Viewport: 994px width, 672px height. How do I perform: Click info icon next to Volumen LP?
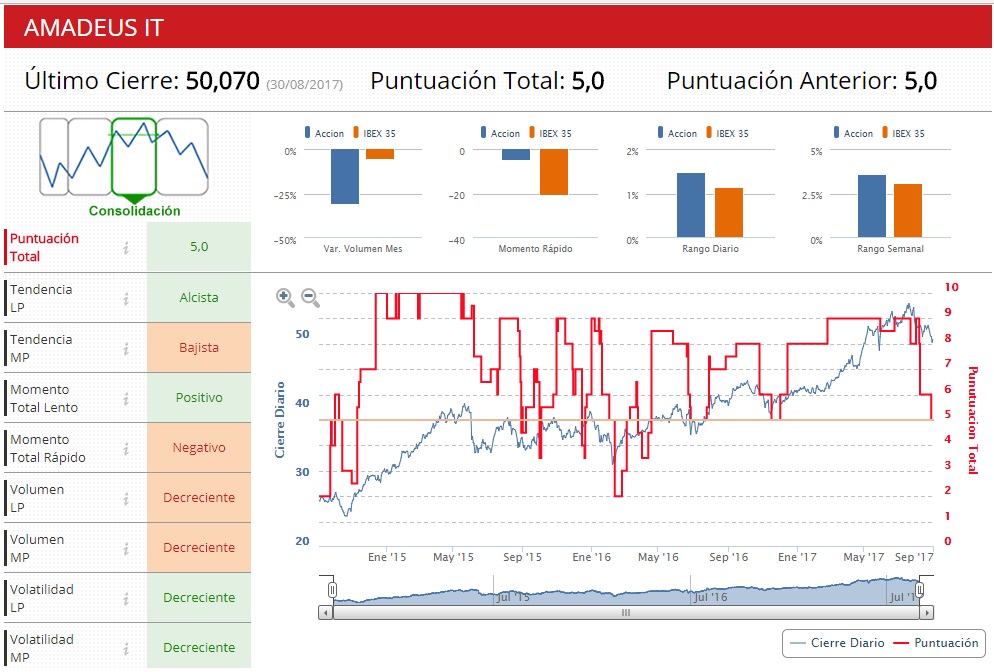[126, 498]
